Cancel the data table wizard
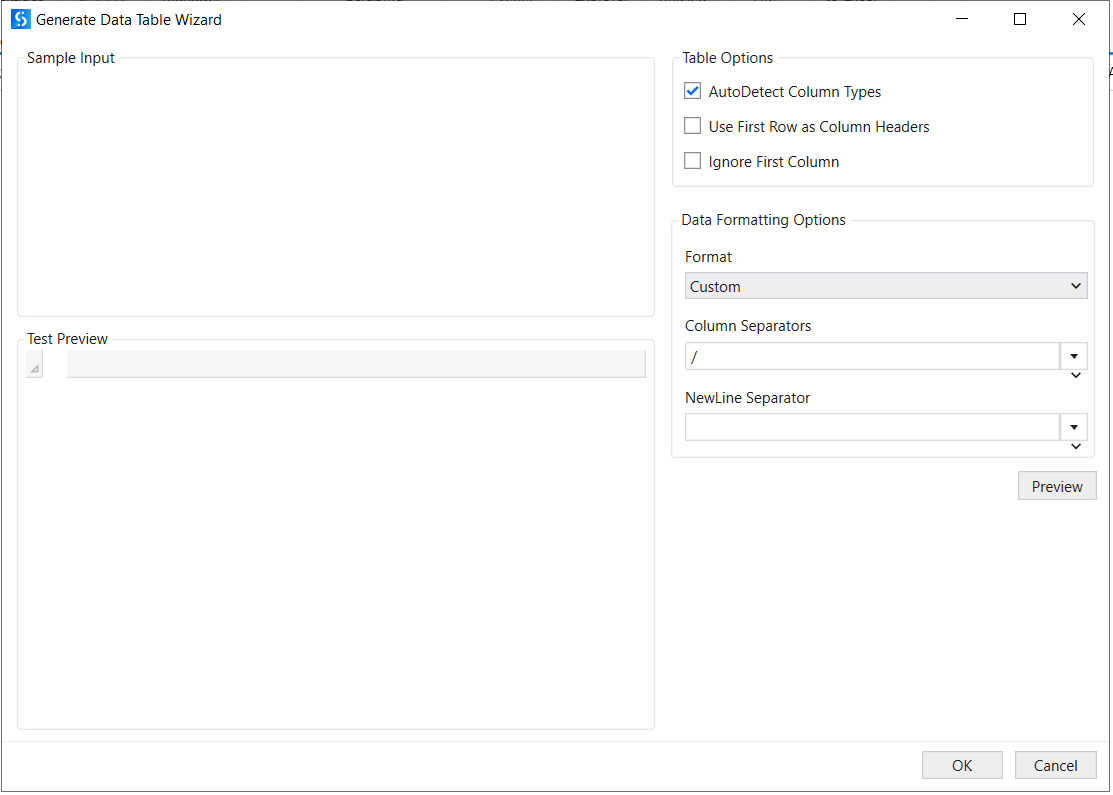This screenshot has height=795, width=1113. pos(1055,765)
